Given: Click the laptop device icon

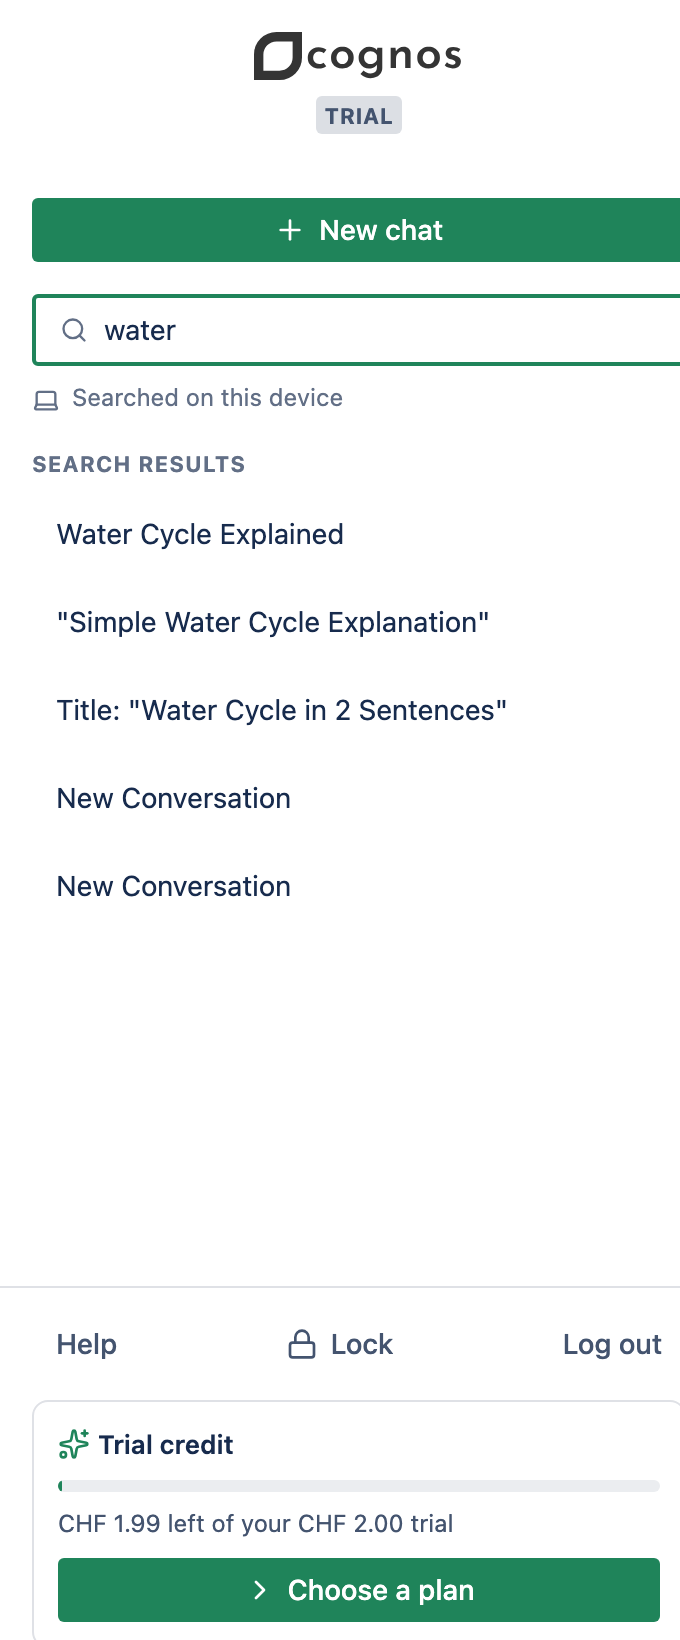Looking at the screenshot, I should tap(46, 400).
